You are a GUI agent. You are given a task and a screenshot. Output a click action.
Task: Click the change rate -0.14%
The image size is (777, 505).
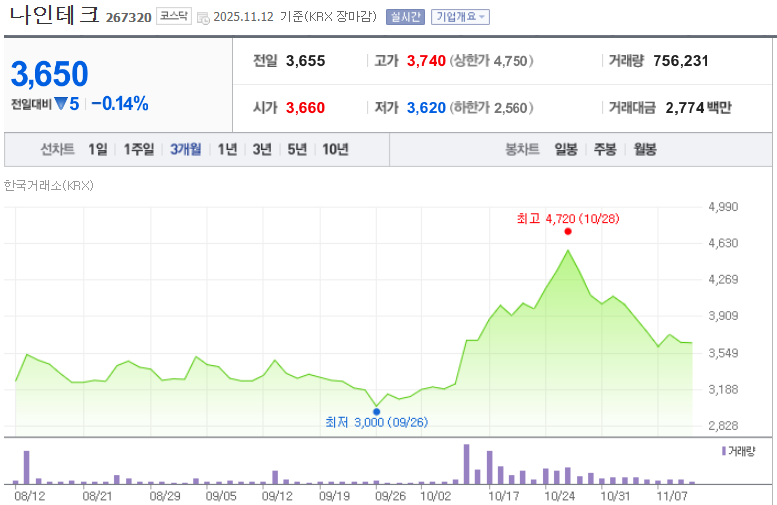pos(120,104)
